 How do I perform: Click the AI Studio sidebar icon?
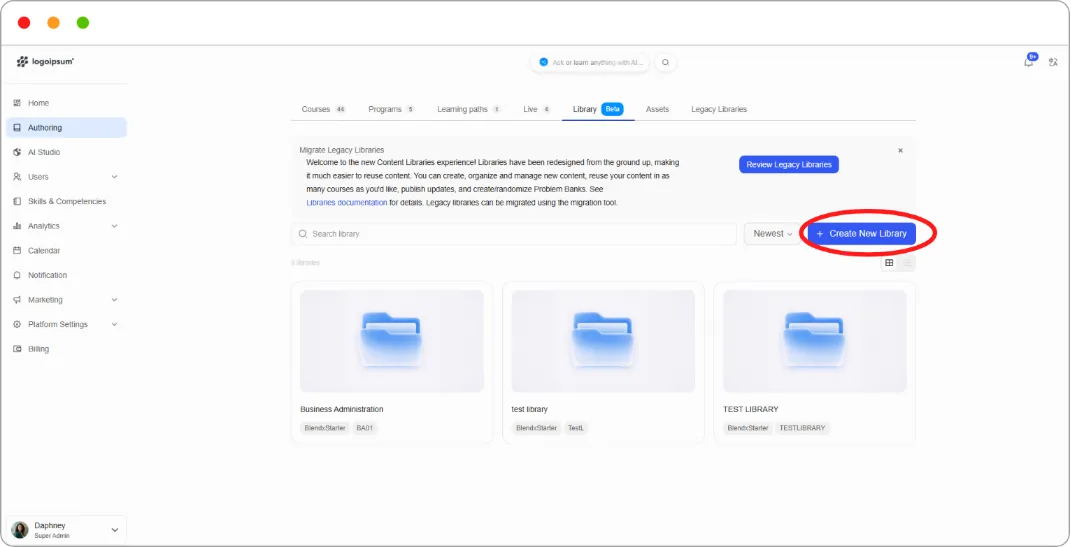[17, 152]
